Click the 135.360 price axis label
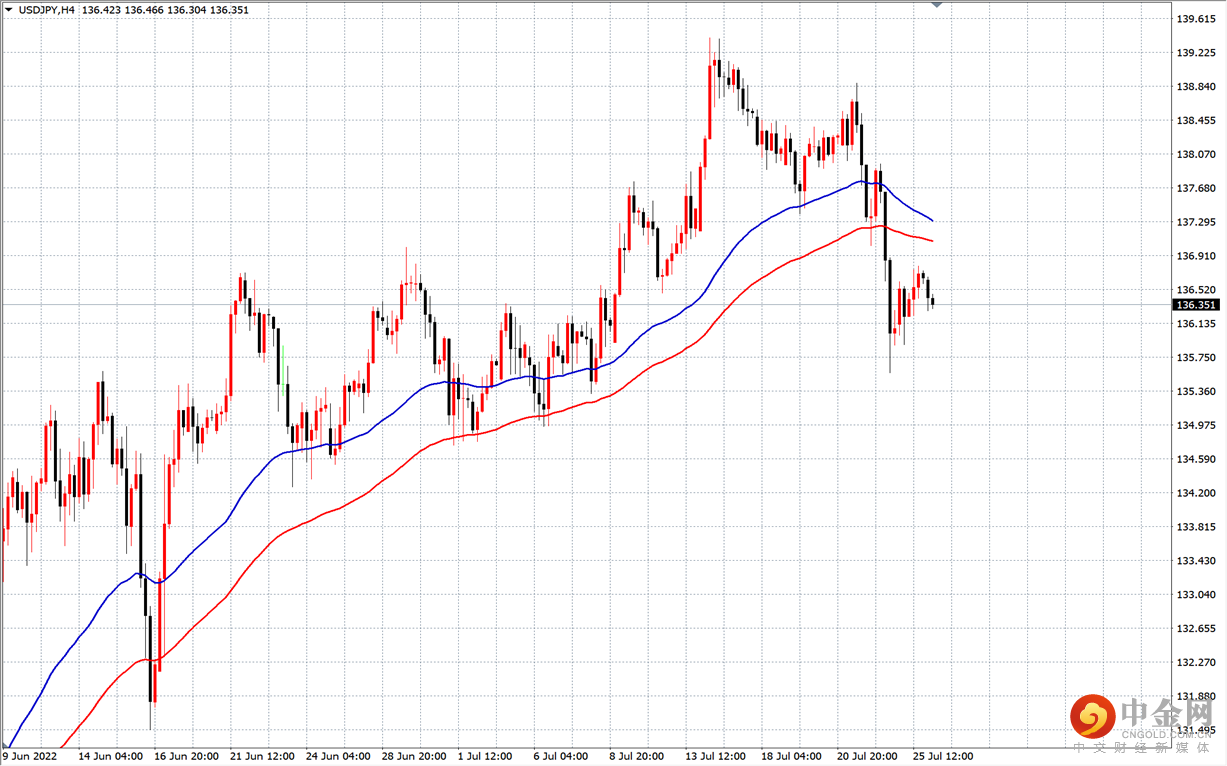Image resolution: width=1227 pixels, height=766 pixels. pos(1196,392)
